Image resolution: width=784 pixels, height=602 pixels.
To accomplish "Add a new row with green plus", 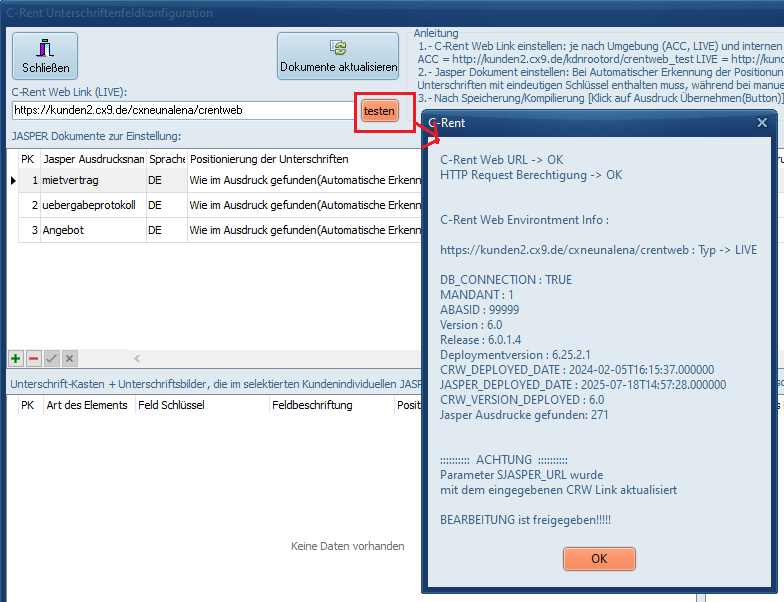I will pyautogui.click(x=16, y=358).
